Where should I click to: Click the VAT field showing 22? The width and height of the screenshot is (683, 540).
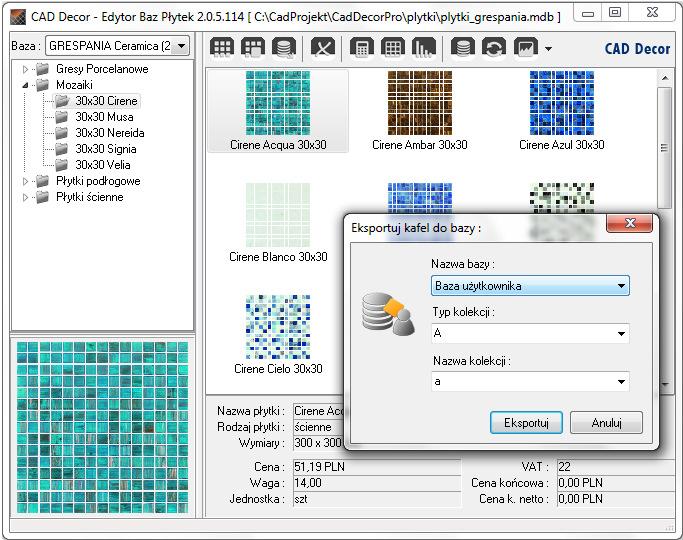[x=616, y=467]
